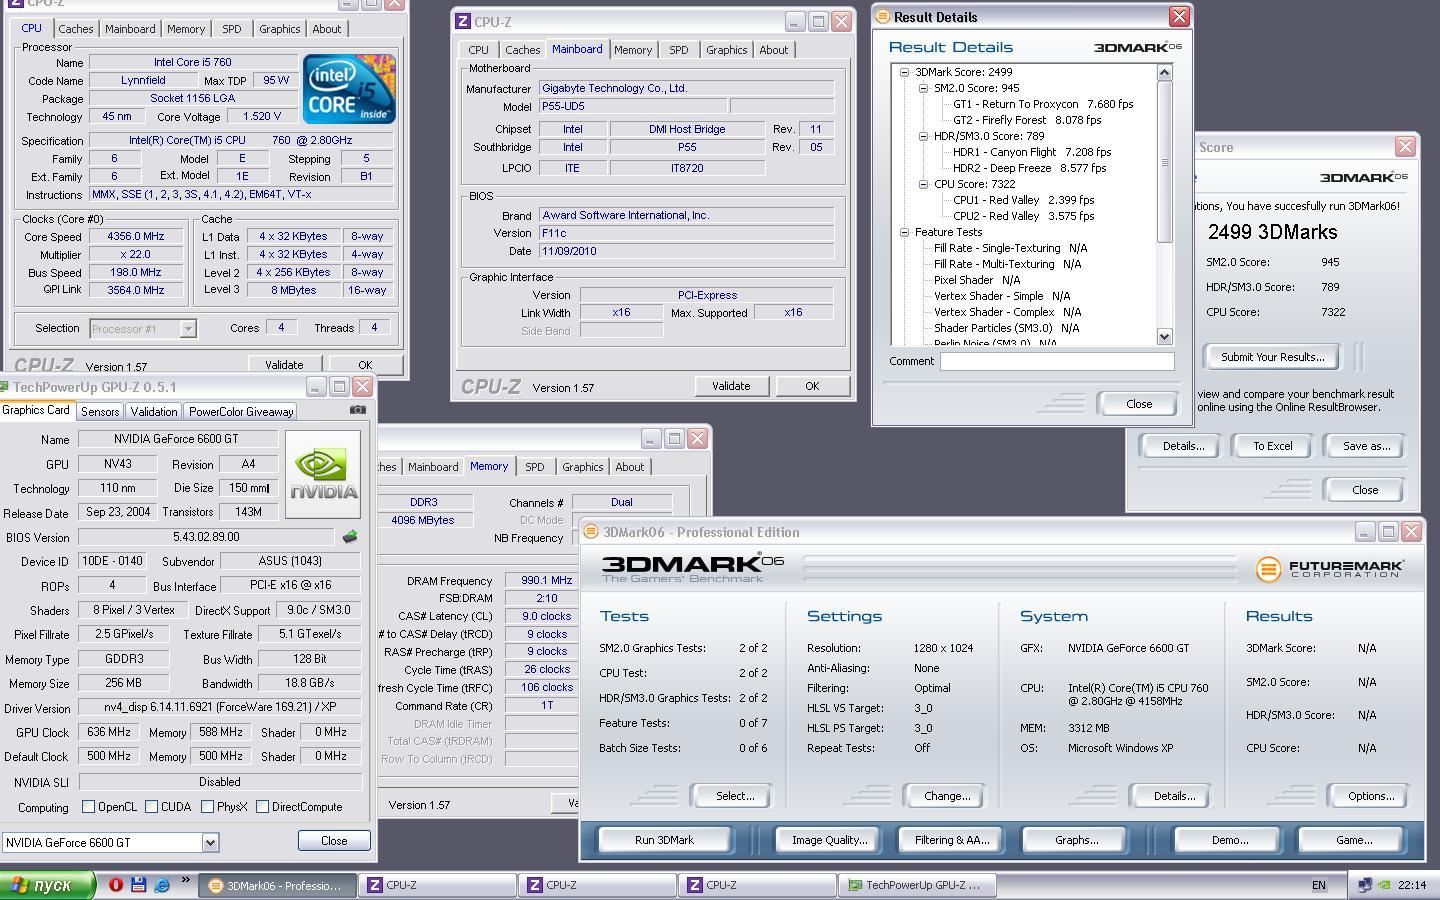Viewport: 1440px width, 900px height.
Task: Toggle the CUDA checkbox
Action: click(x=151, y=807)
